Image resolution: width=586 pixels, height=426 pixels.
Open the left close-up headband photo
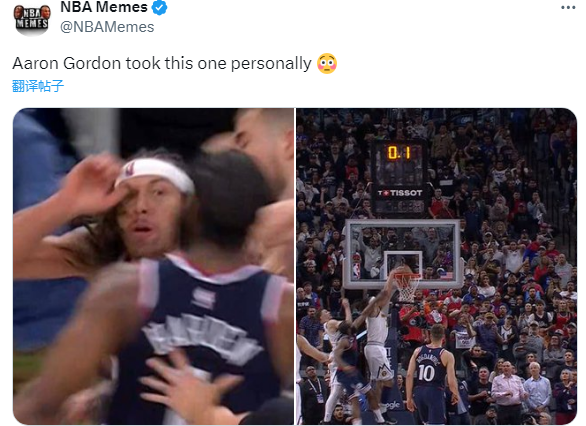point(154,266)
